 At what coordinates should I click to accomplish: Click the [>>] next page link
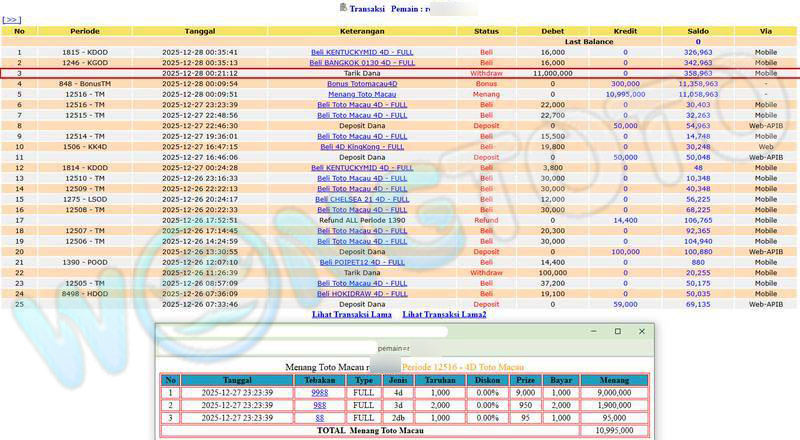[x=12, y=19]
